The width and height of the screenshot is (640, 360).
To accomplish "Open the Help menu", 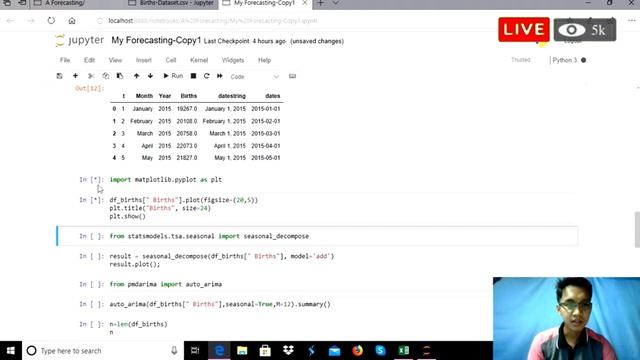I will [x=264, y=60].
